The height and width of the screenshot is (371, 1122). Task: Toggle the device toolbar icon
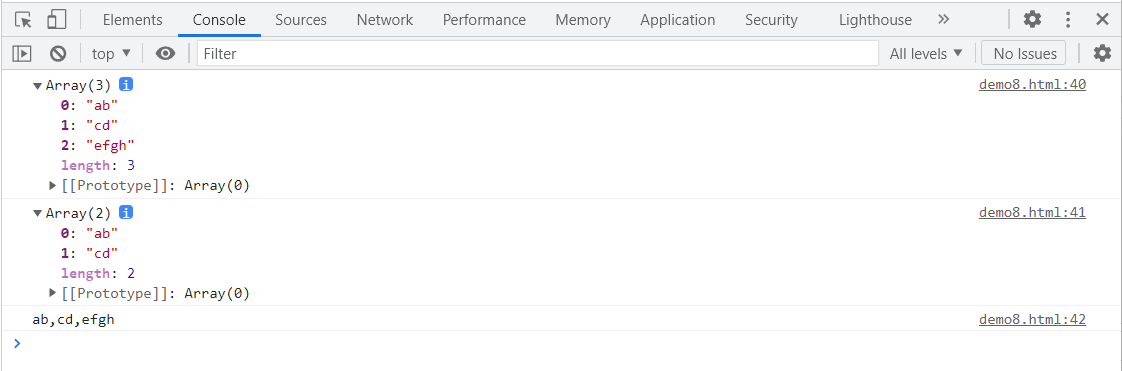[57, 20]
